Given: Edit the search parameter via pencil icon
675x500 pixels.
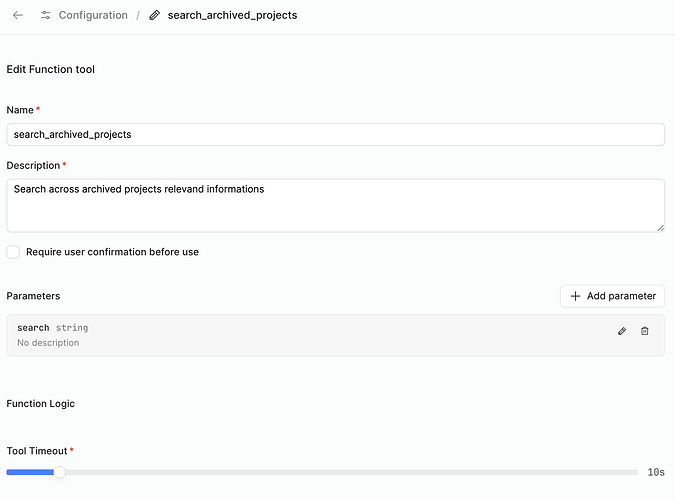Looking at the screenshot, I should [x=622, y=331].
